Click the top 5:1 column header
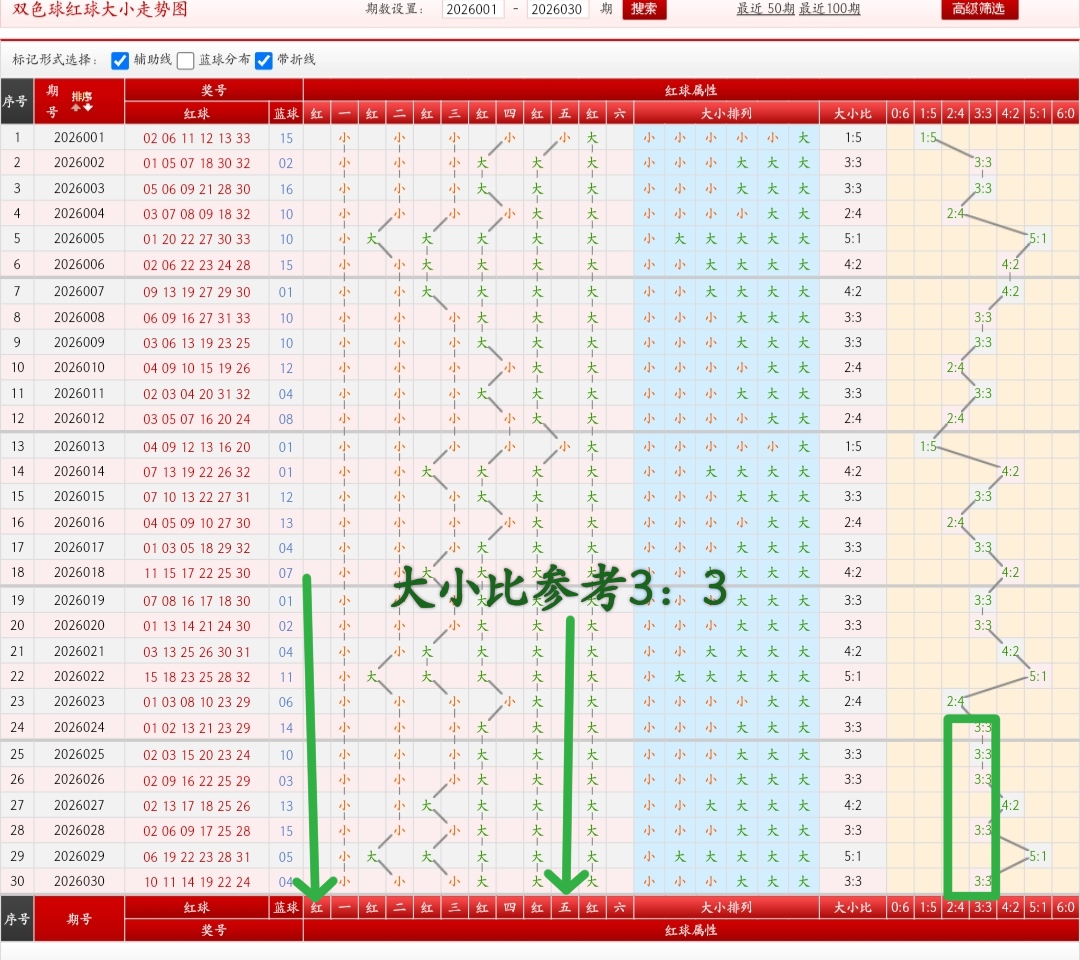 pos(1038,114)
